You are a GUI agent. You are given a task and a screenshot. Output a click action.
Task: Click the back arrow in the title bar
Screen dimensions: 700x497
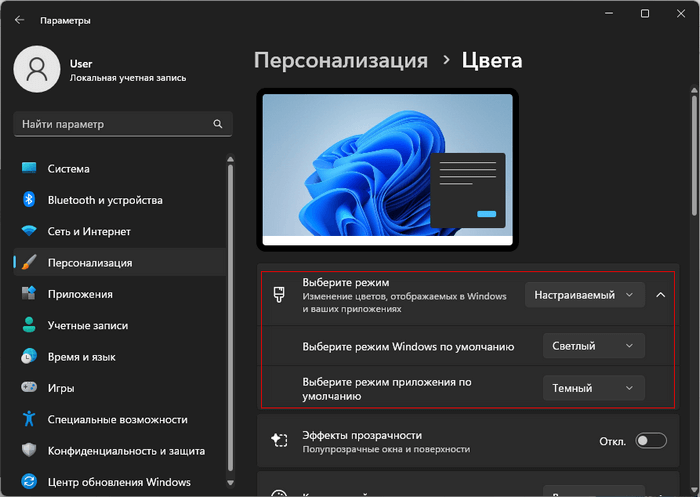20,19
